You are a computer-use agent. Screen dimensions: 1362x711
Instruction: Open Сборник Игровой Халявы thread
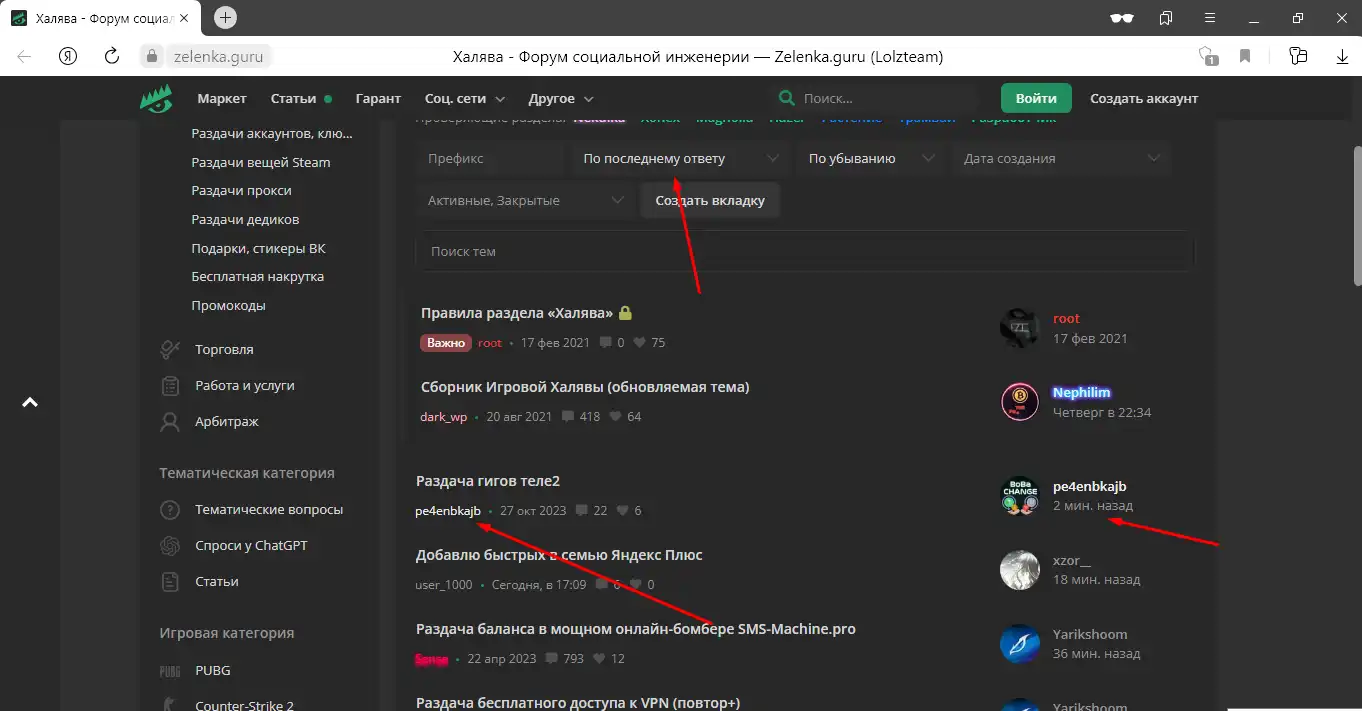(x=585, y=387)
